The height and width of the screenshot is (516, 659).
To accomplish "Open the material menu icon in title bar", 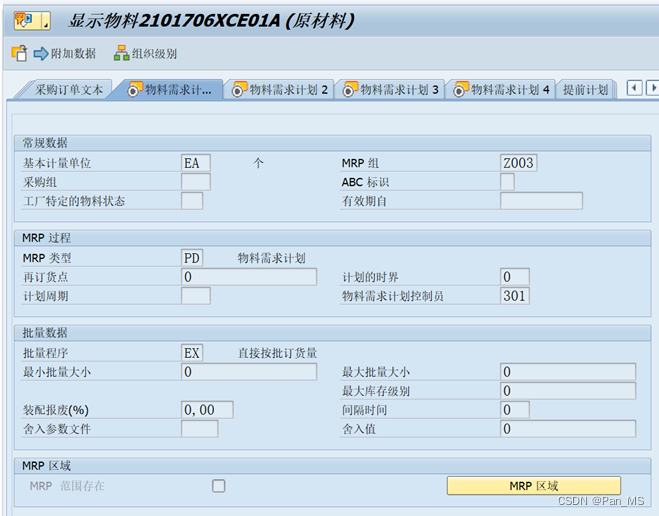I will [32, 20].
